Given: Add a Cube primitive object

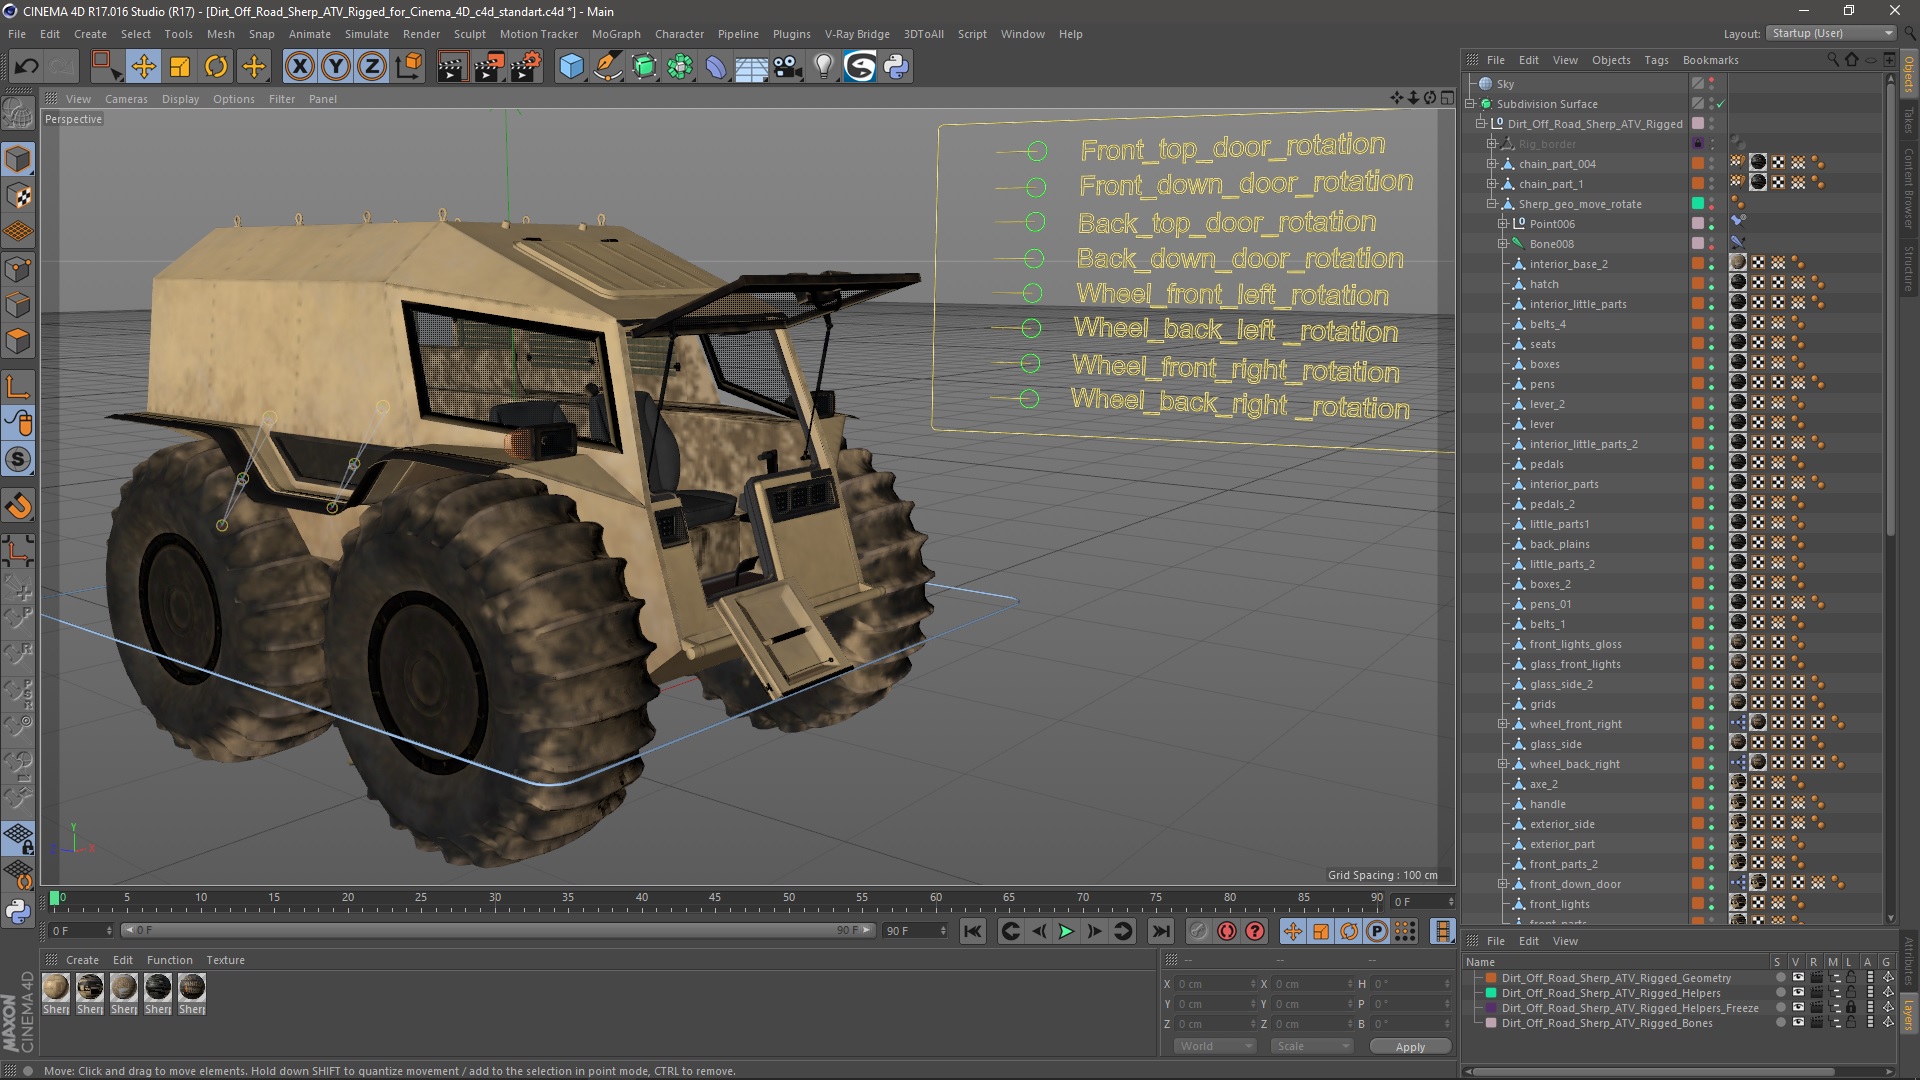Looking at the screenshot, I should (x=571, y=67).
